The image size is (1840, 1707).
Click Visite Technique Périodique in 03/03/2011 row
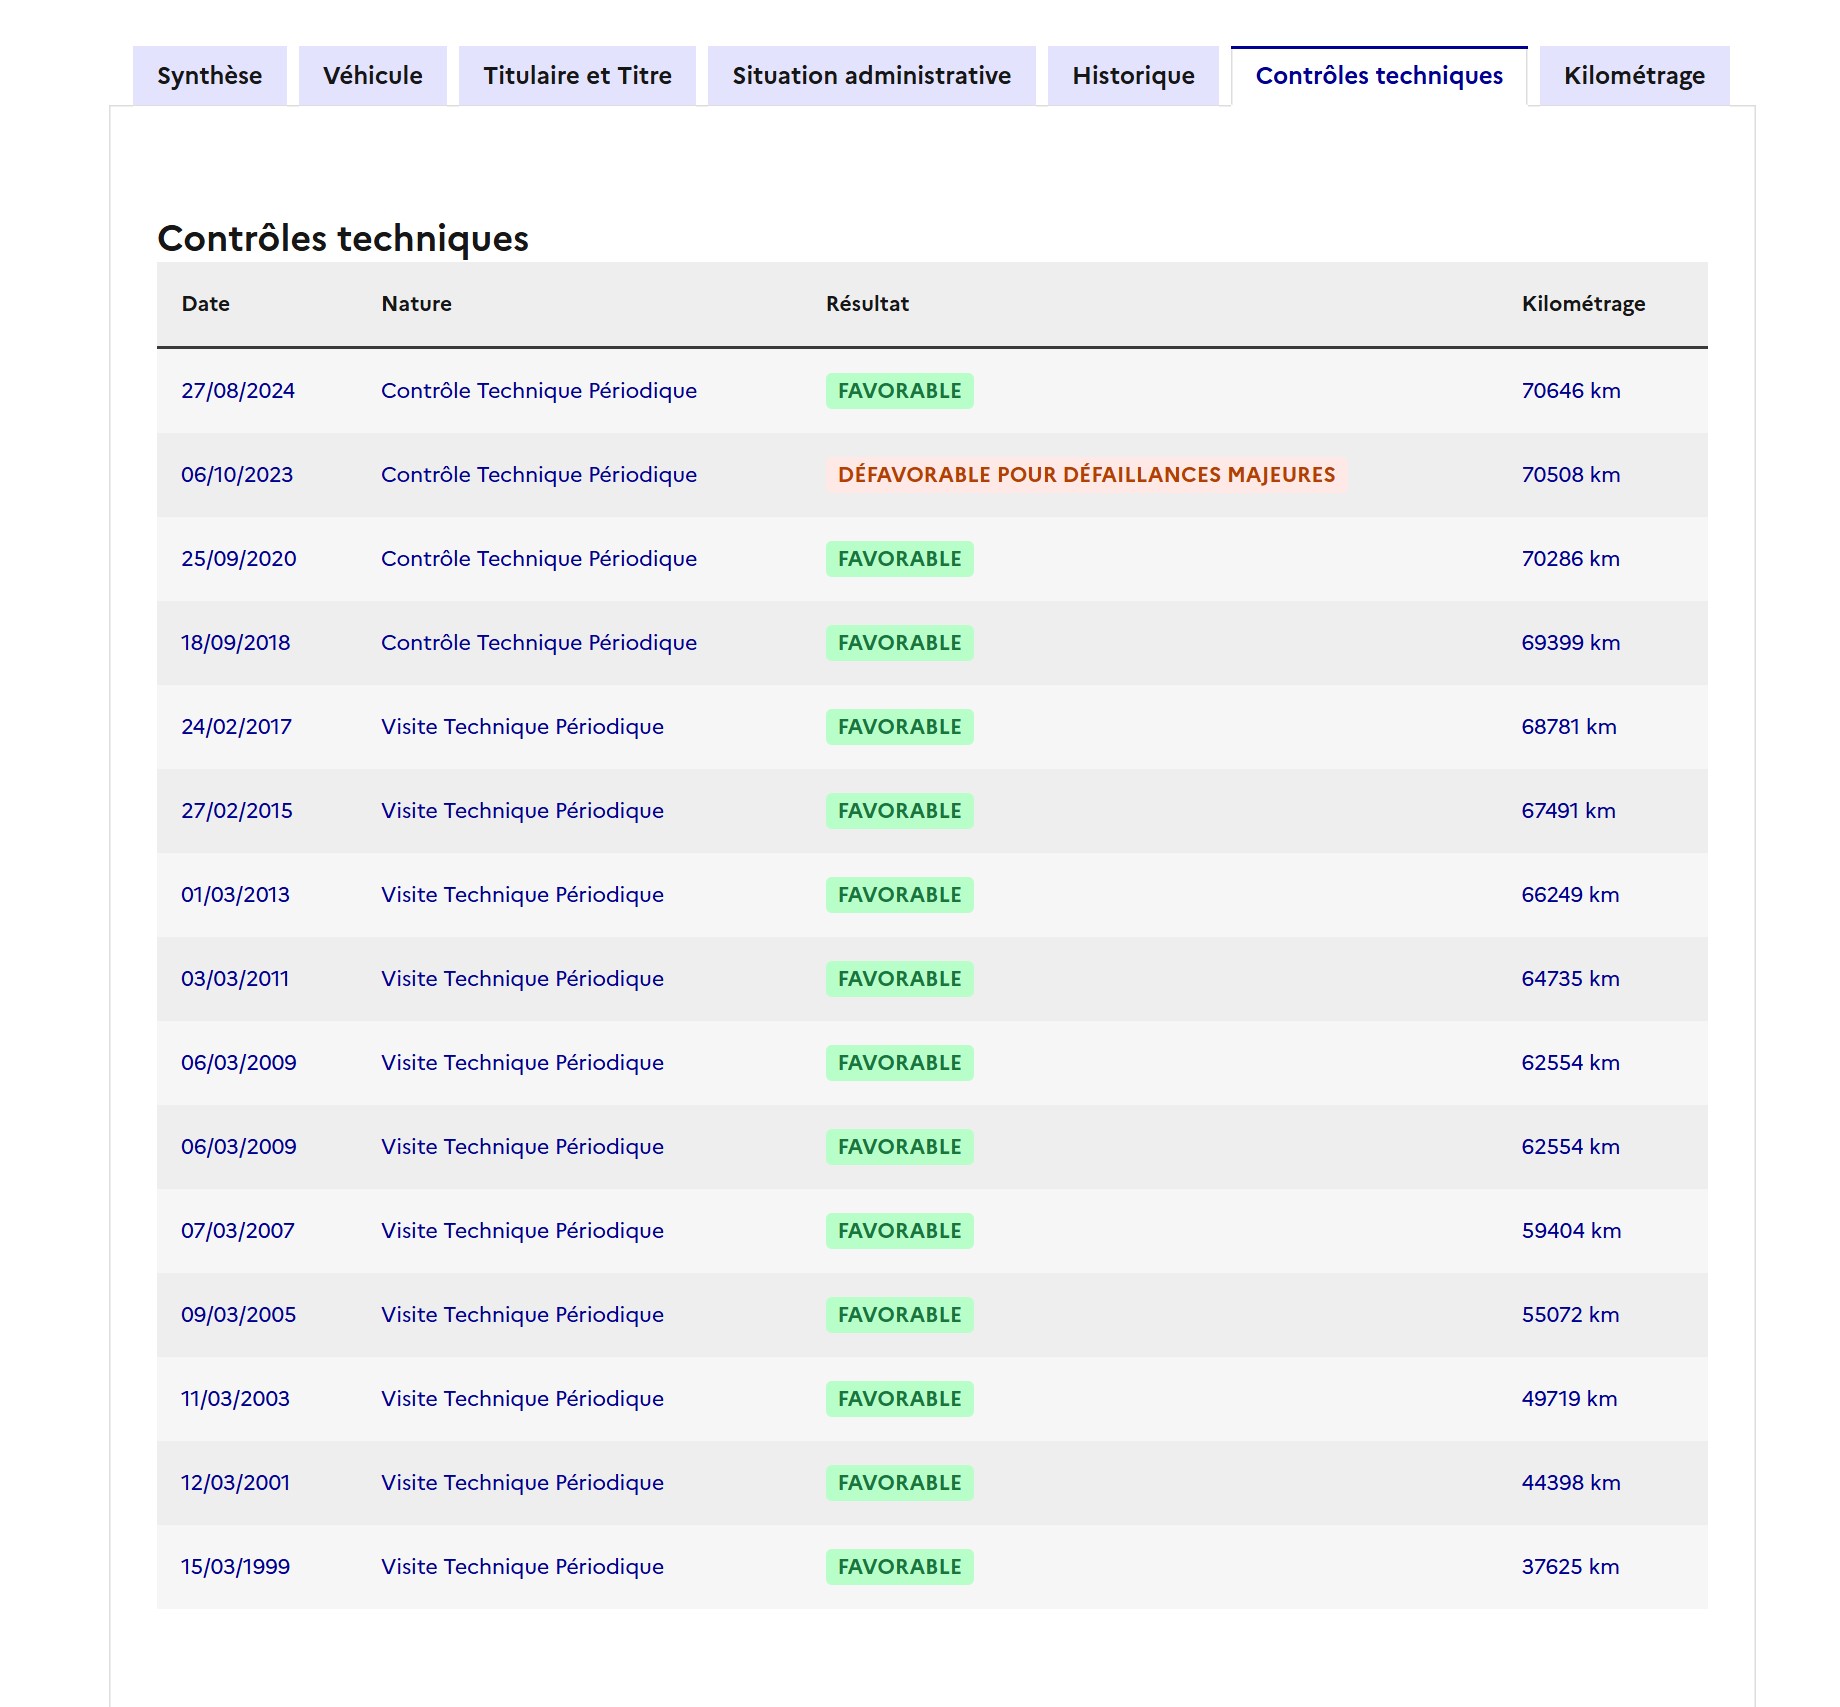tap(522, 979)
